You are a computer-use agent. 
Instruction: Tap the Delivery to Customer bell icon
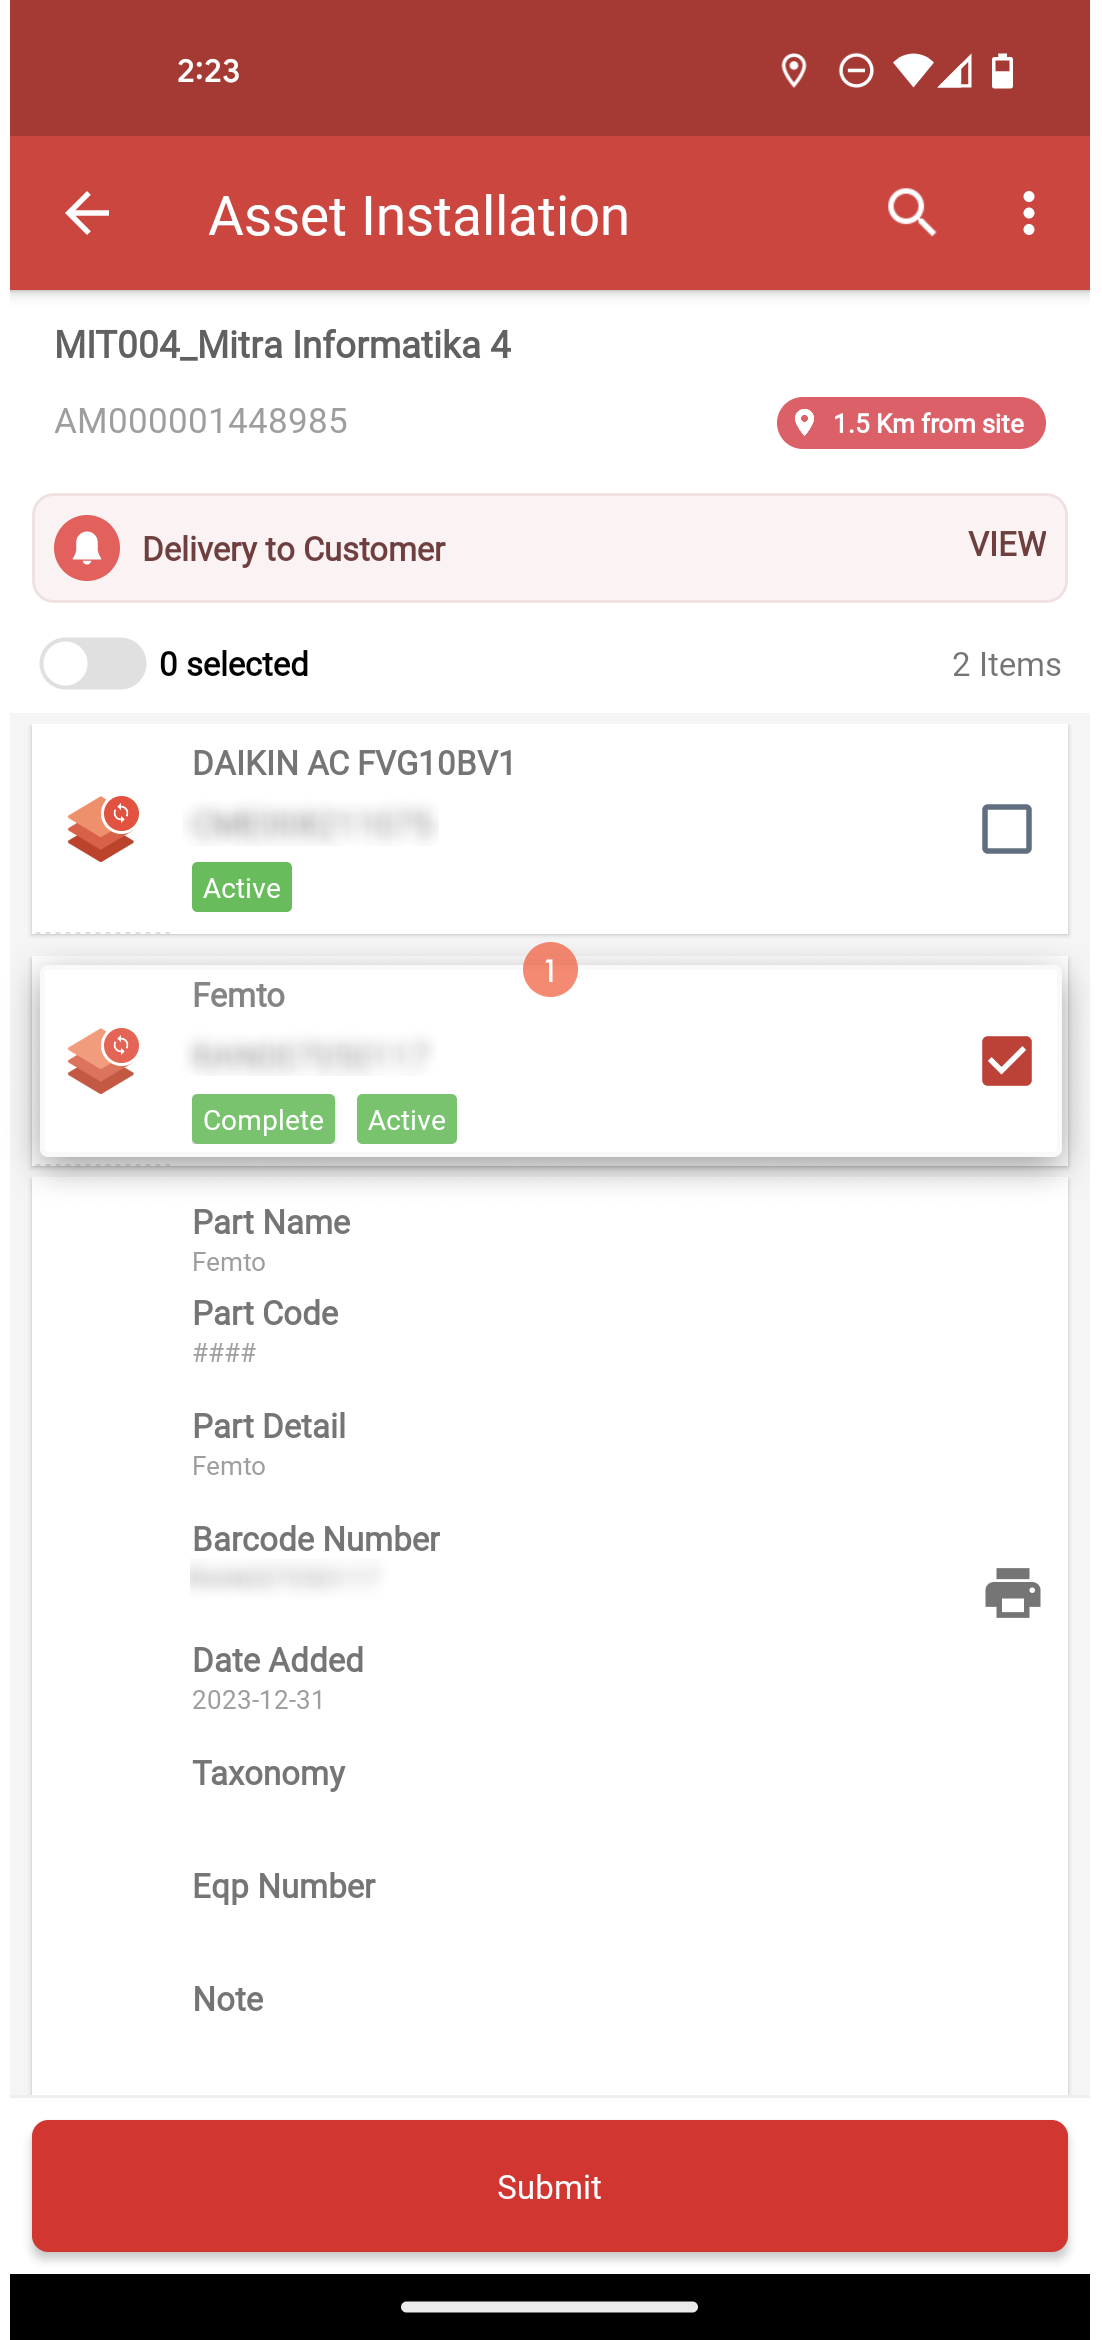pos(87,548)
